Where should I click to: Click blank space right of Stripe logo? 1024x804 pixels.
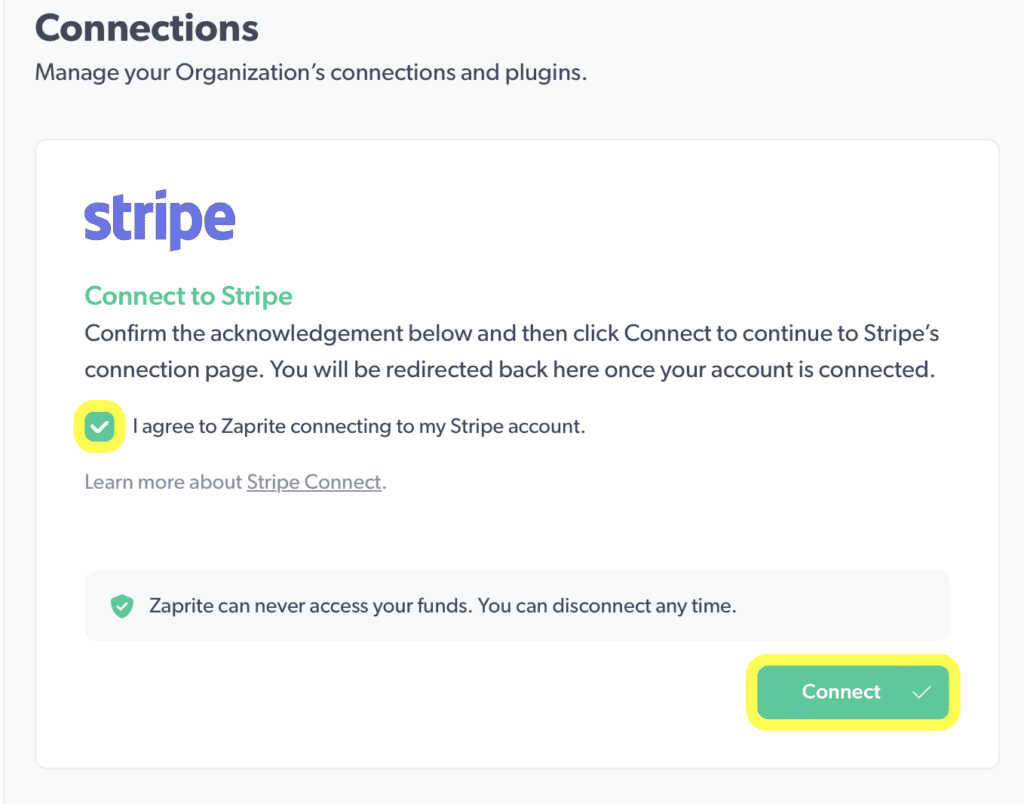(600, 222)
